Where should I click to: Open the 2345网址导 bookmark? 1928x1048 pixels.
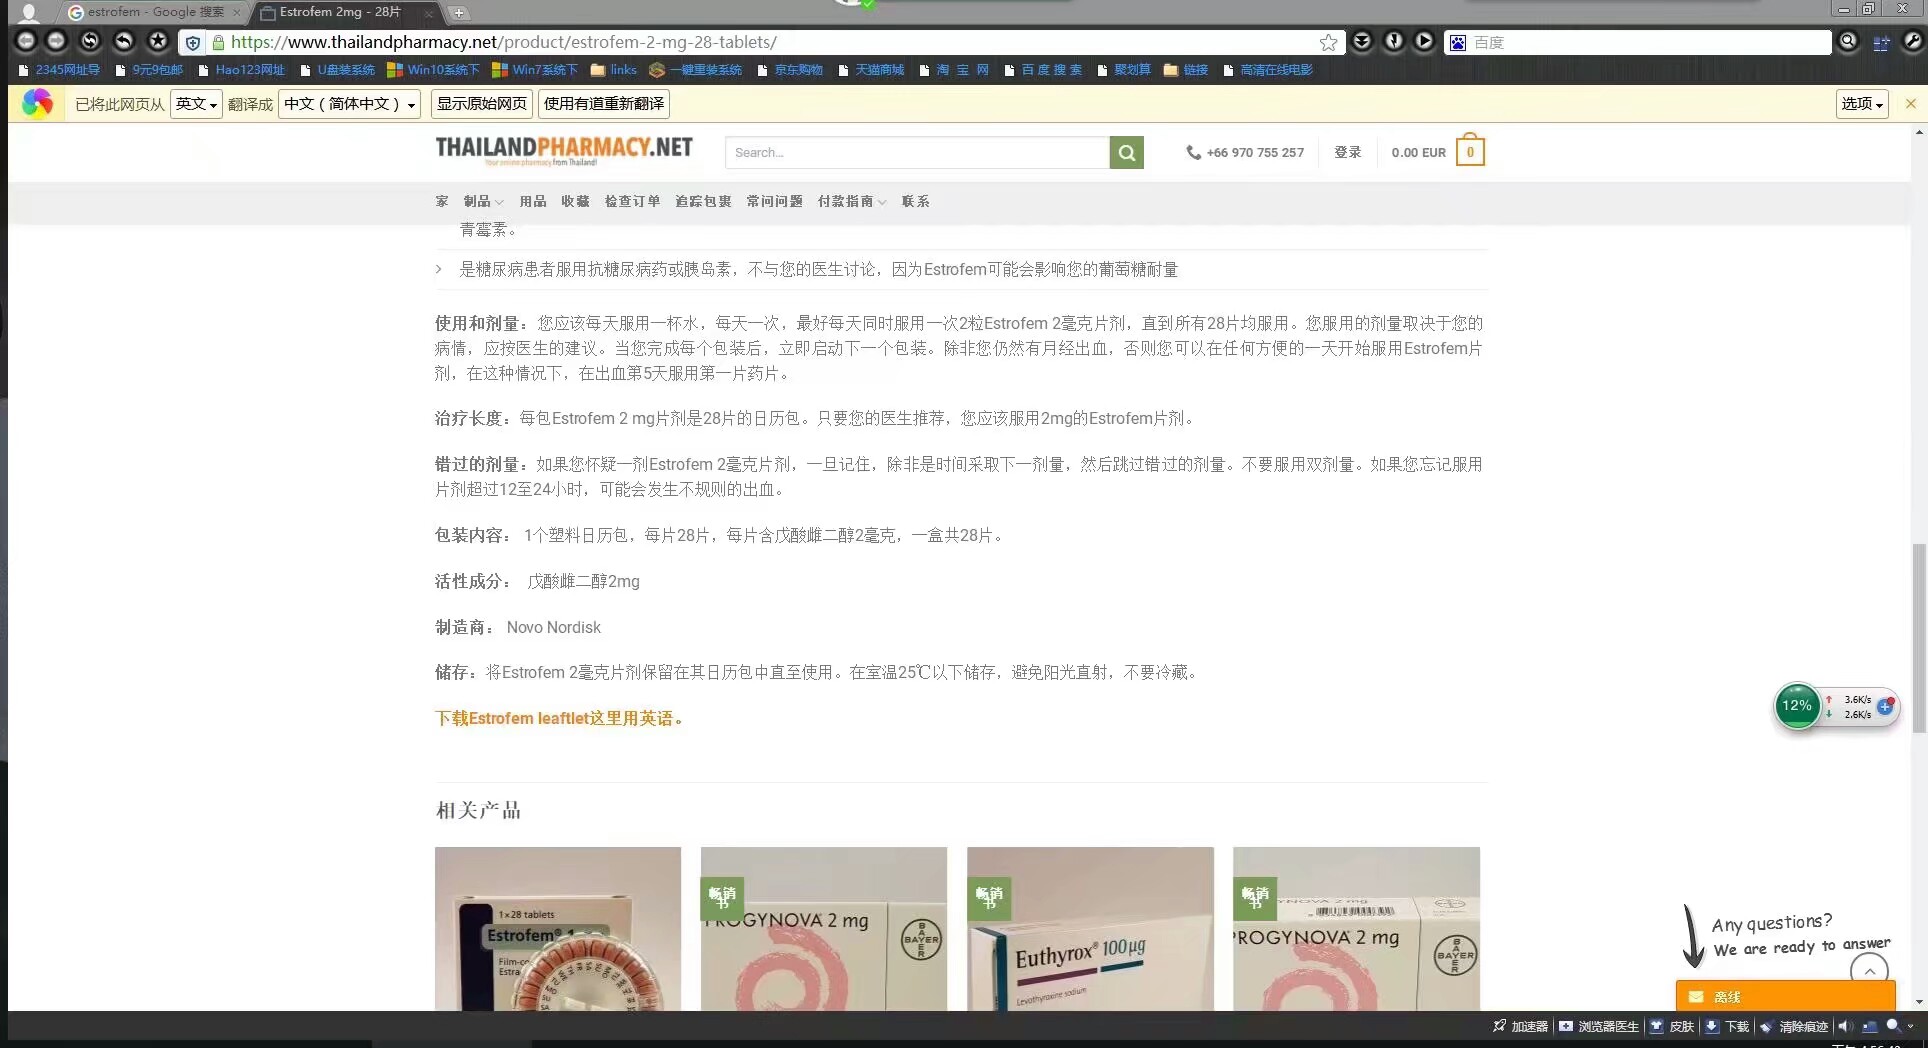coord(59,70)
